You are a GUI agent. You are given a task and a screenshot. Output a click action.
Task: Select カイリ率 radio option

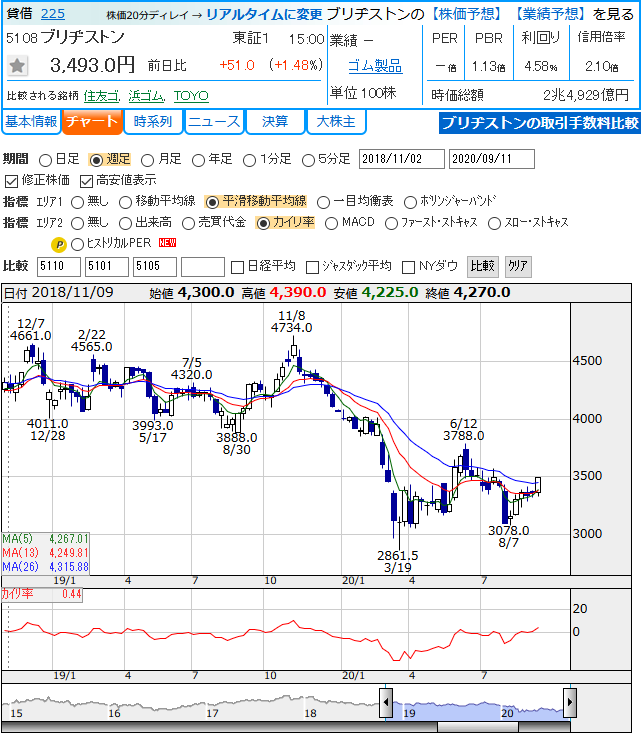[x=263, y=223]
